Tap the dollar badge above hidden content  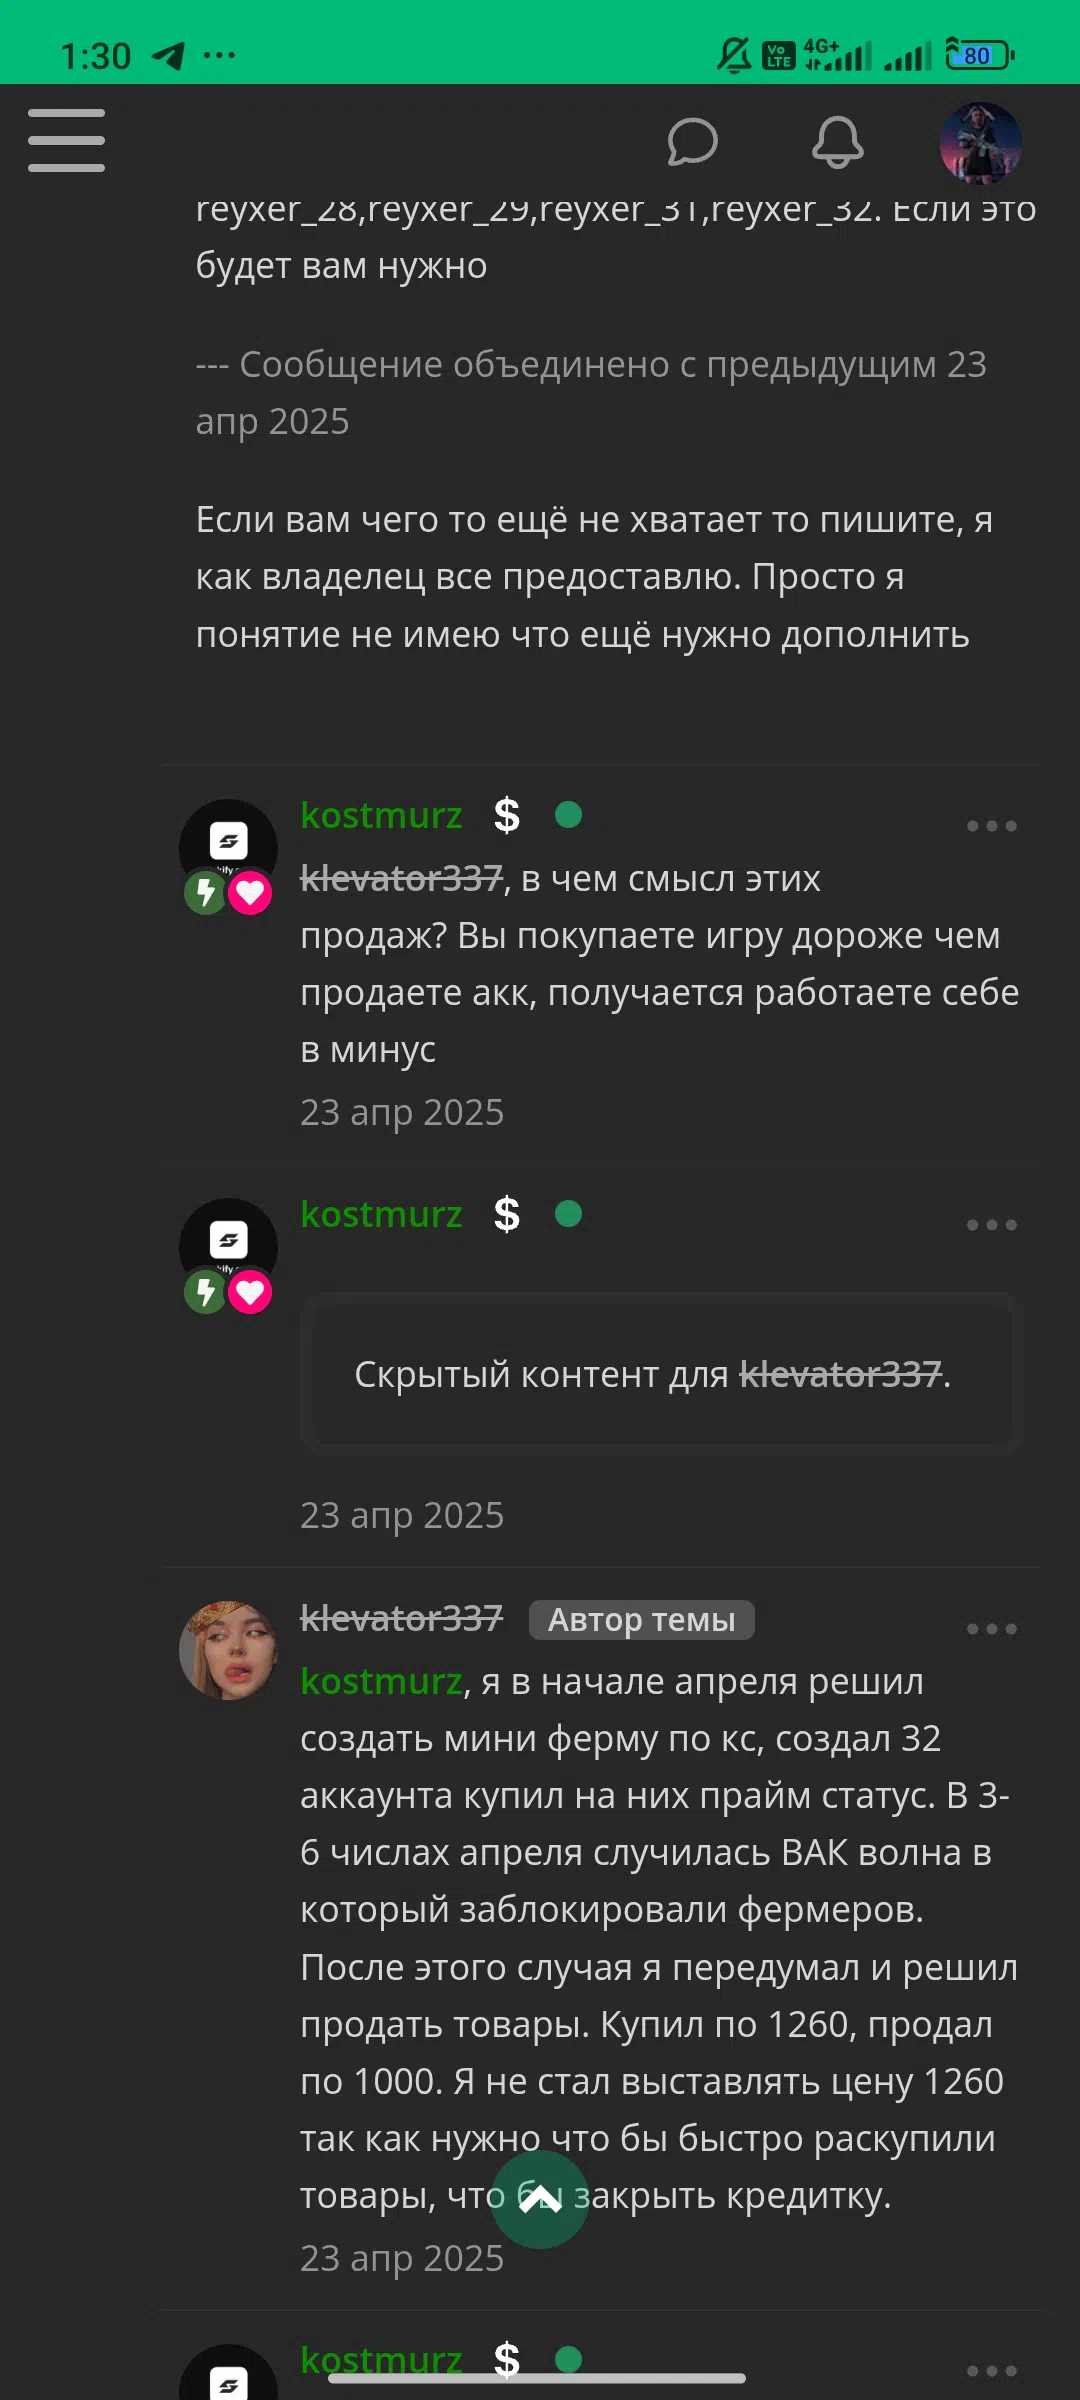(x=507, y=1214)
